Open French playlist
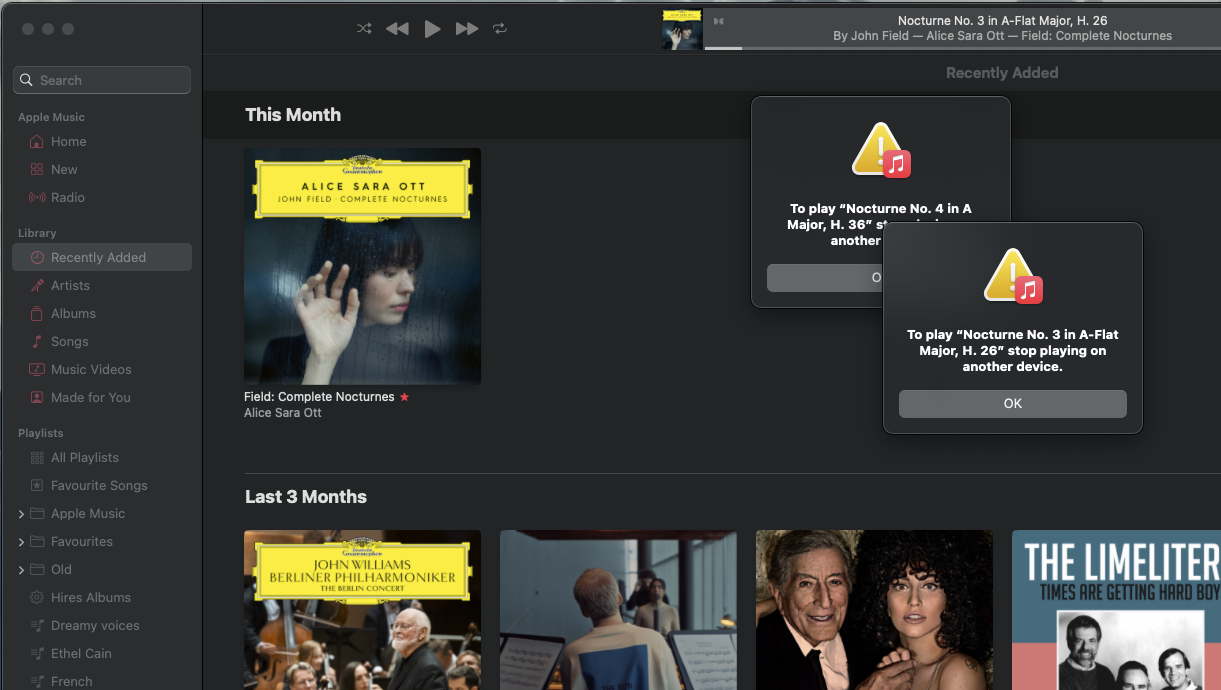Image resolution: width=1221 pixels, height=690 pixels. (102, 682)
